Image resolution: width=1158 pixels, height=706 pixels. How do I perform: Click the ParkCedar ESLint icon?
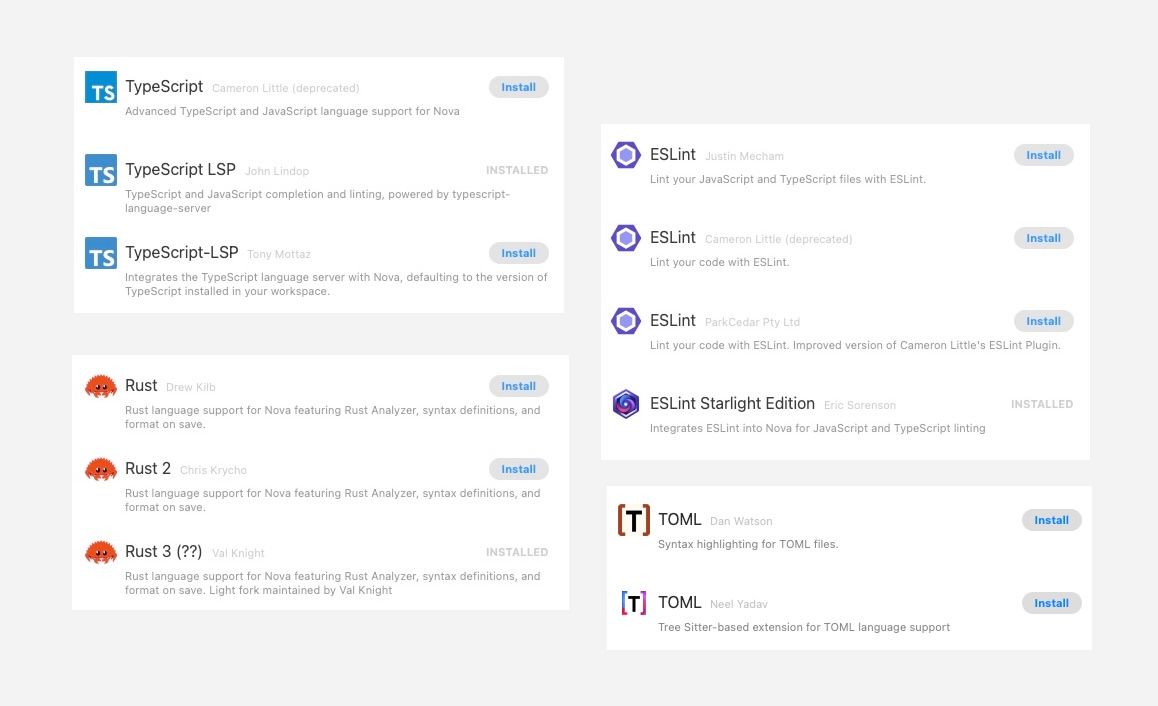pyautogui.click(x=626, y=322)
